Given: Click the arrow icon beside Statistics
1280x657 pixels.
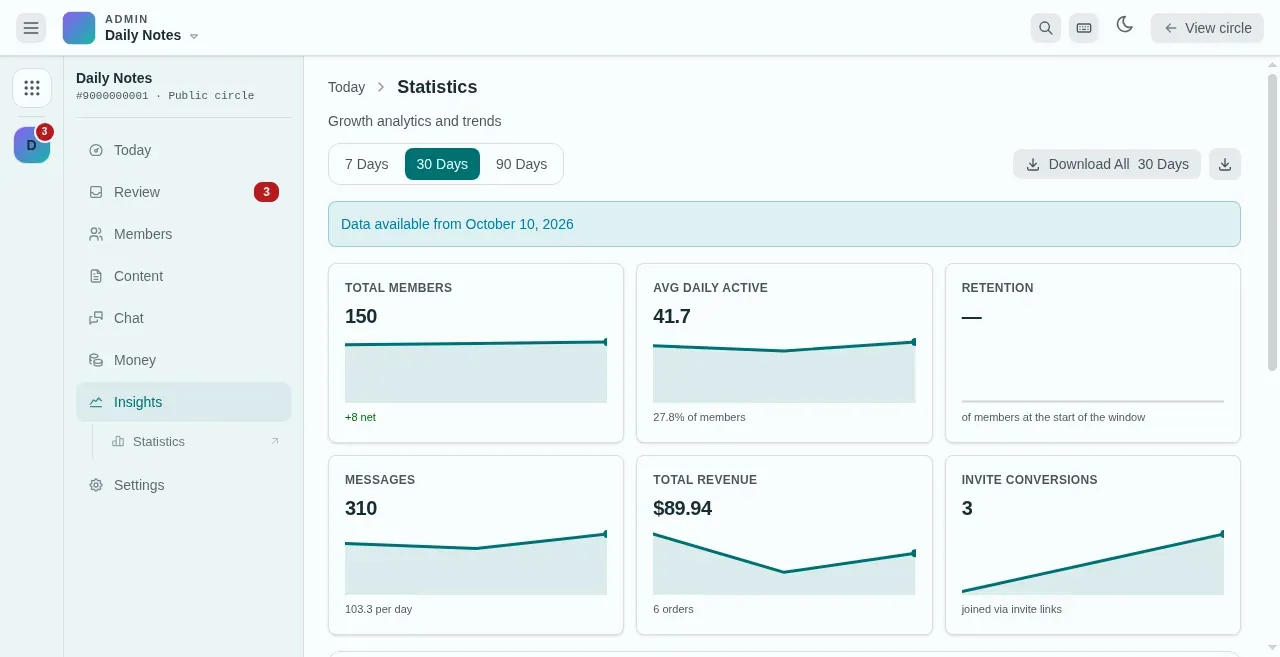Looking at the screenshot, I should click(x=275, y=441).
